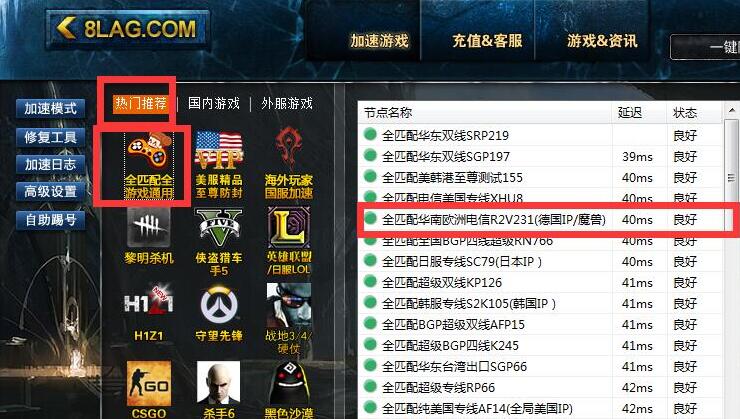The width and height of the screenshot is (740, 419).
Task: Select the 全匹配全游戏通用 gamepad icon
Action: pyautogui.click(x=149, y=166)
